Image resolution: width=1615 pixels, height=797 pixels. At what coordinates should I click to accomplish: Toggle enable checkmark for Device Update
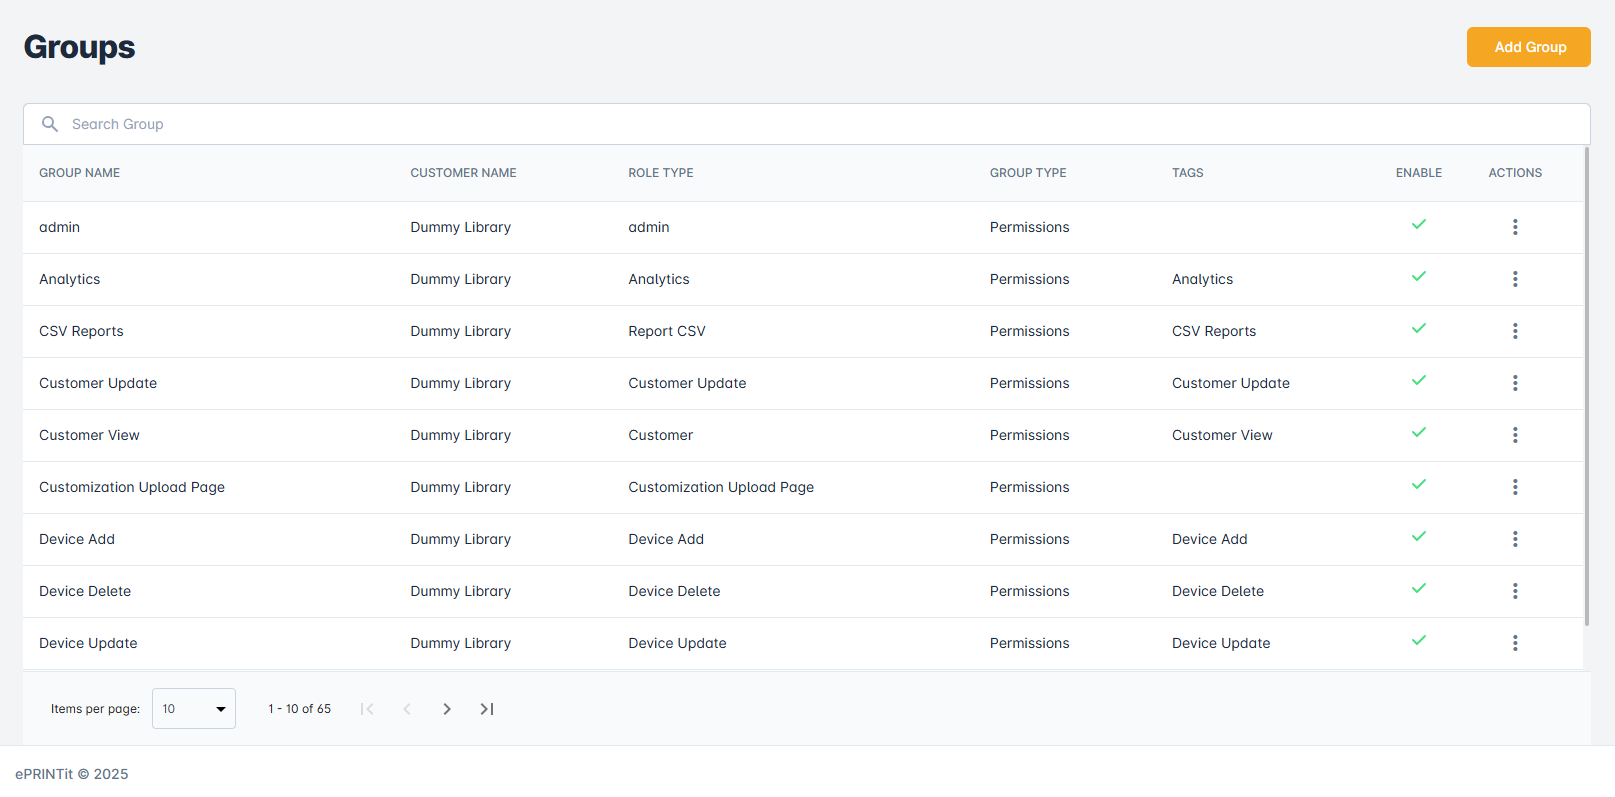pyautogui.click(x=1418, y=641)
